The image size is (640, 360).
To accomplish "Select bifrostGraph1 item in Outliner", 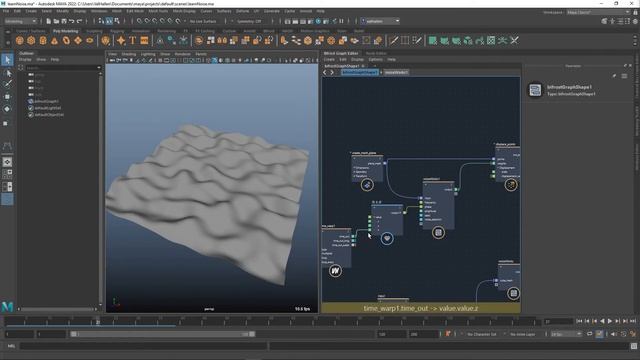I will 46,101.
